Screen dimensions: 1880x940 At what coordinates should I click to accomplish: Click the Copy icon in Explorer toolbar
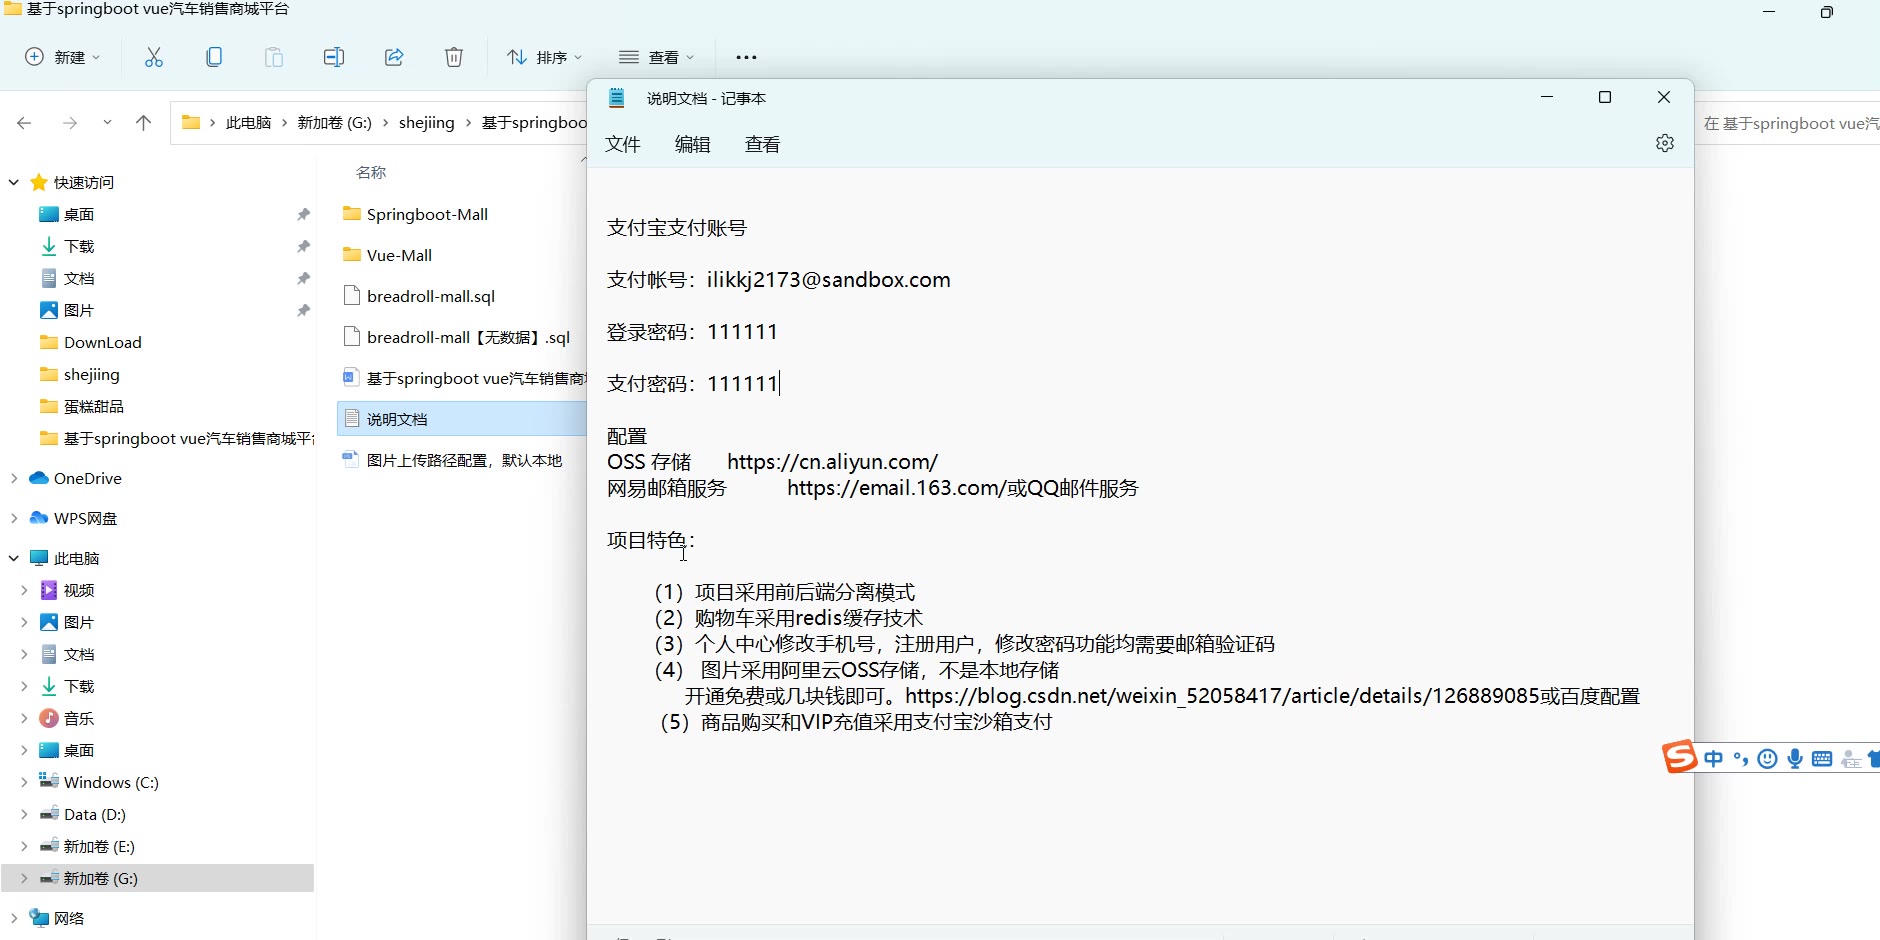point(214,57)
